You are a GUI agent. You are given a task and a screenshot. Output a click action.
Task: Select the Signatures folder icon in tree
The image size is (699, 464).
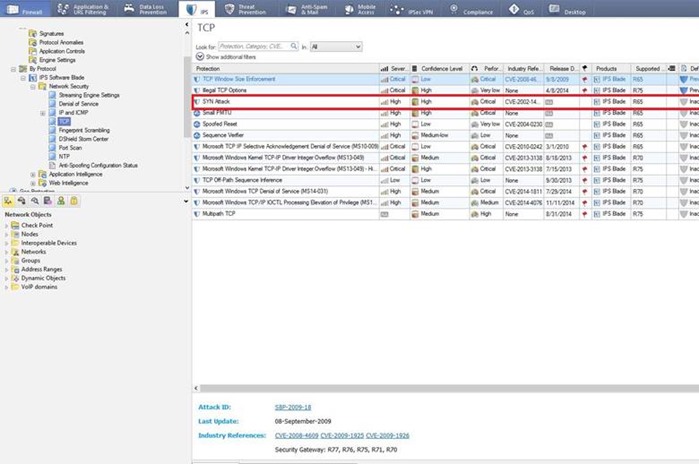coord(33,33)
